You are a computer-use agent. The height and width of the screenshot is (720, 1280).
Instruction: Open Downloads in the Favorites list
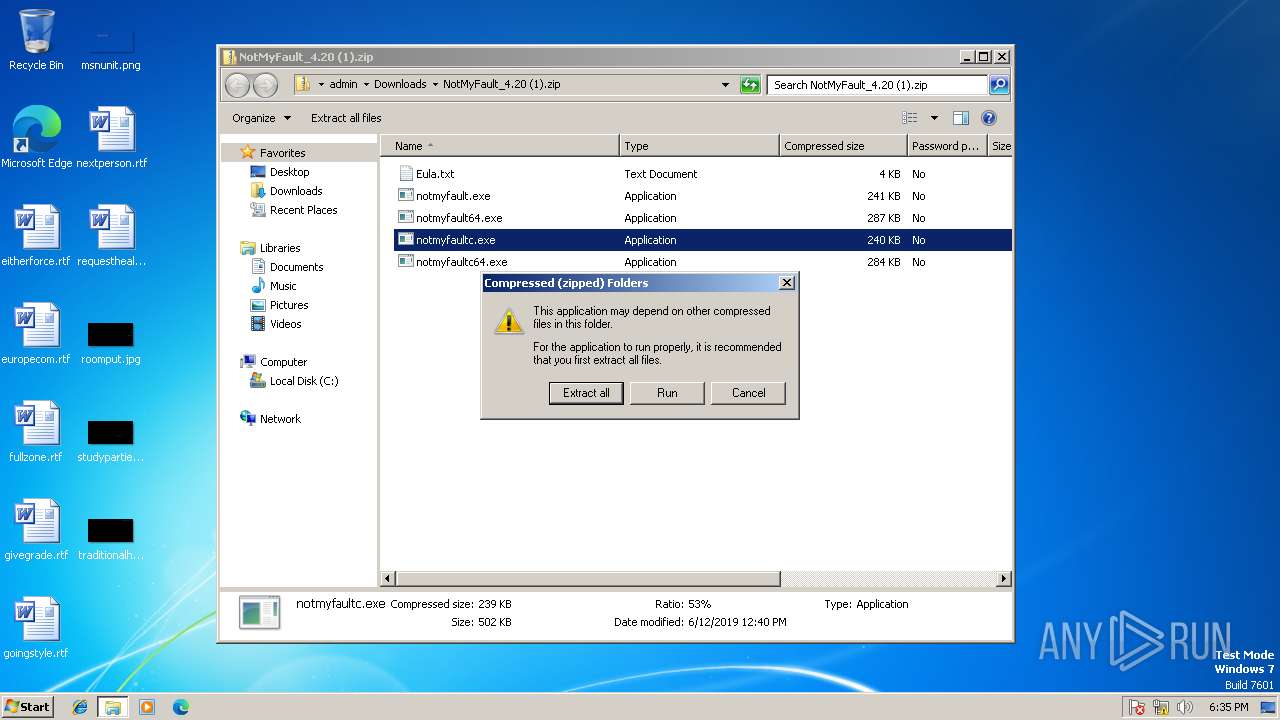(296, 191)
